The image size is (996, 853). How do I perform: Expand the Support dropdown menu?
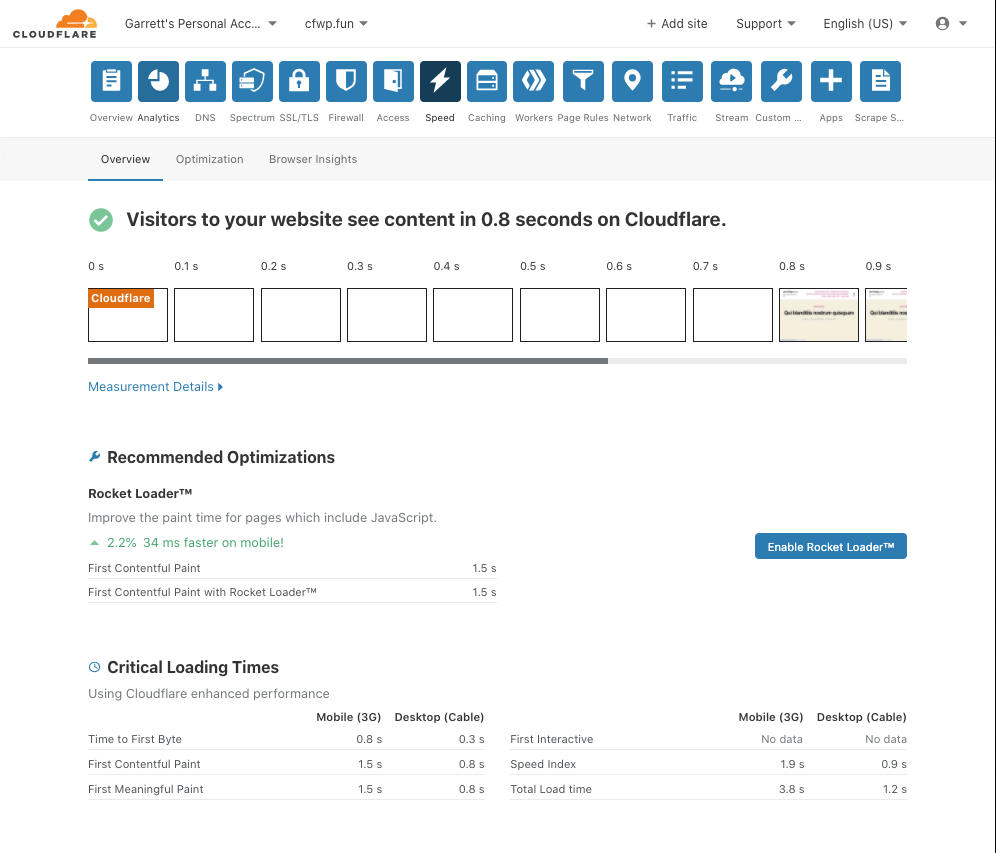(x=765, y=23)
